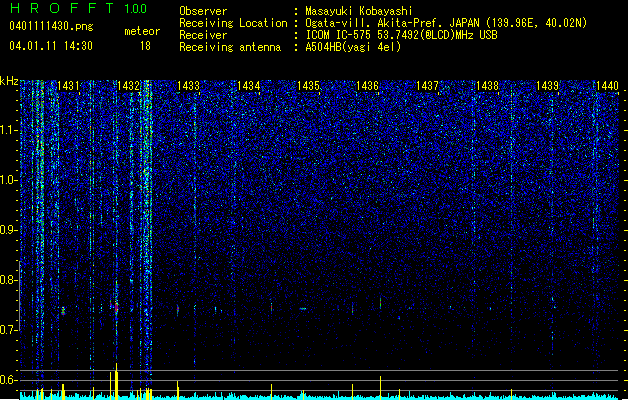Click the 1434 time marker

pyautogui.click(x=248, y=86)
